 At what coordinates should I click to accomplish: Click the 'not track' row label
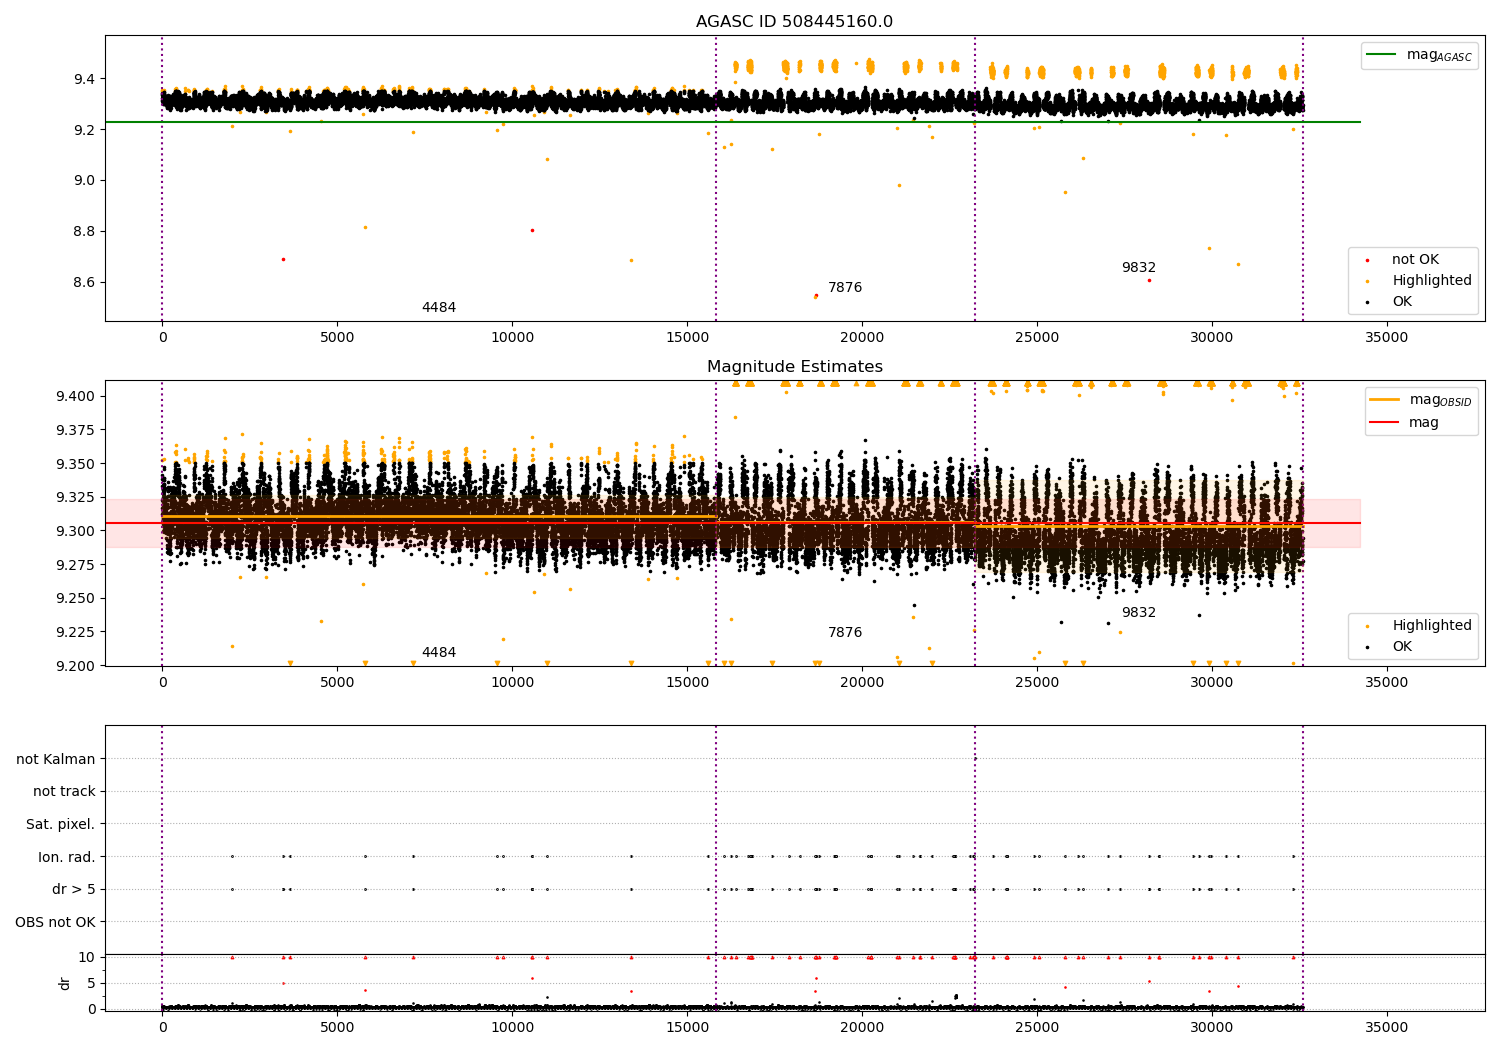pyautogui.click(x=64, y=792)
